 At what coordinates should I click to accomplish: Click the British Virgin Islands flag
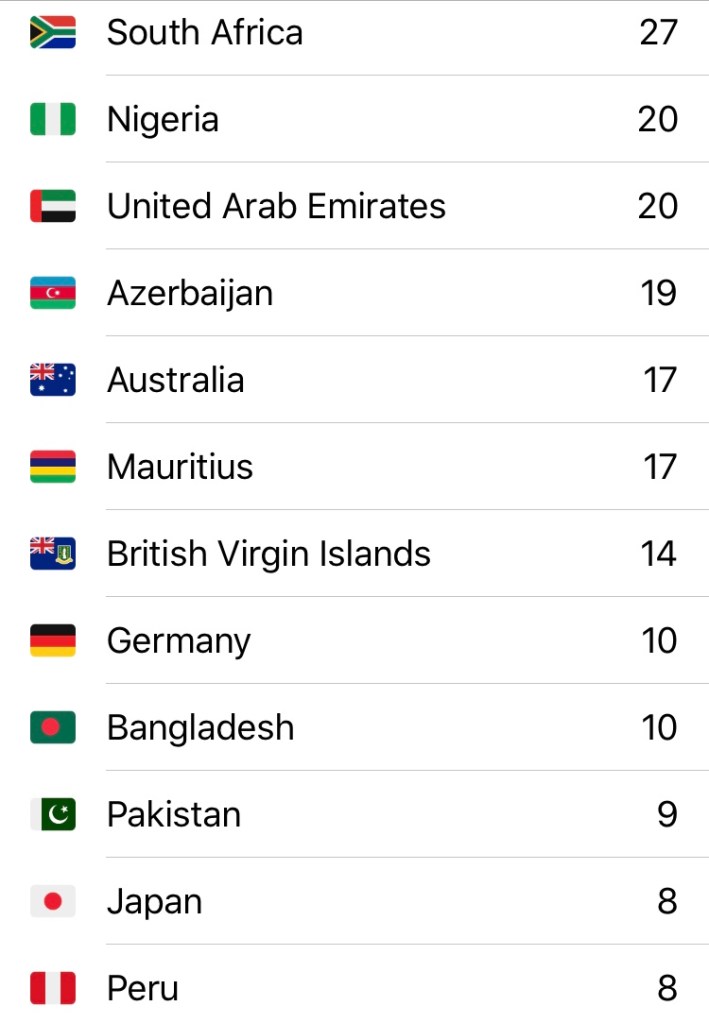click(x=53, y=554)
